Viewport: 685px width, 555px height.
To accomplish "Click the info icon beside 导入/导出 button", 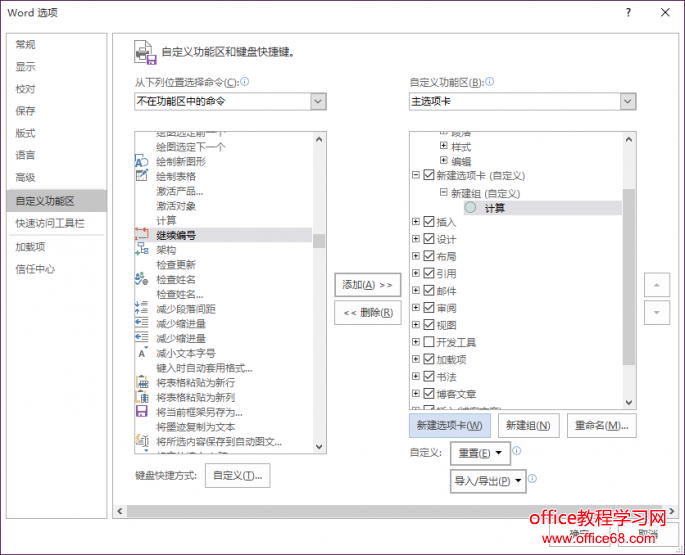I will click(532, 479).
